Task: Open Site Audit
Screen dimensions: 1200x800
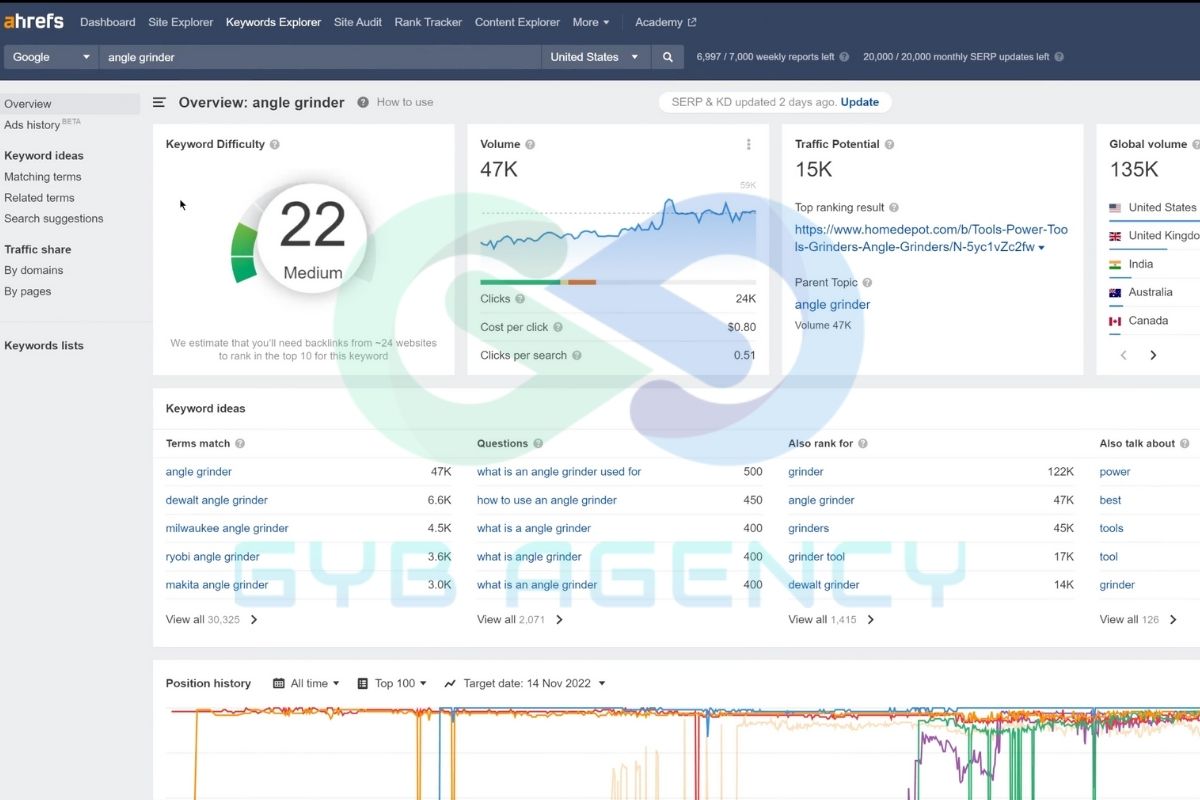Action: [358, 22]
